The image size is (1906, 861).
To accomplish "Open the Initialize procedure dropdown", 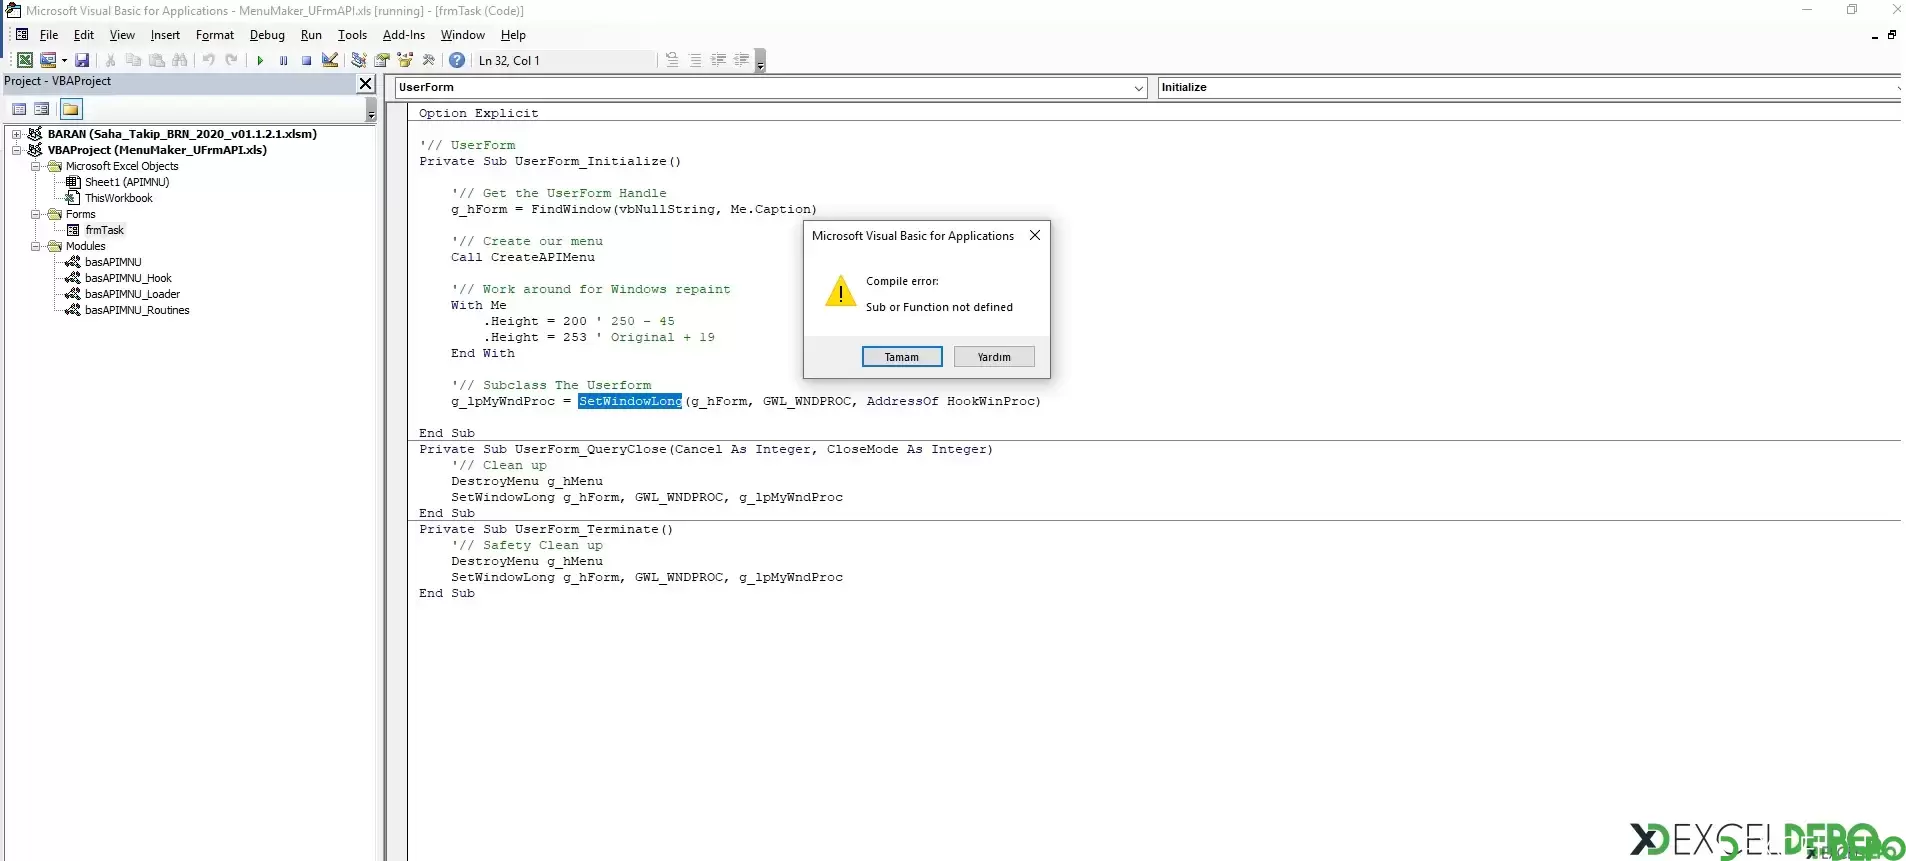I will [1897, 88].
